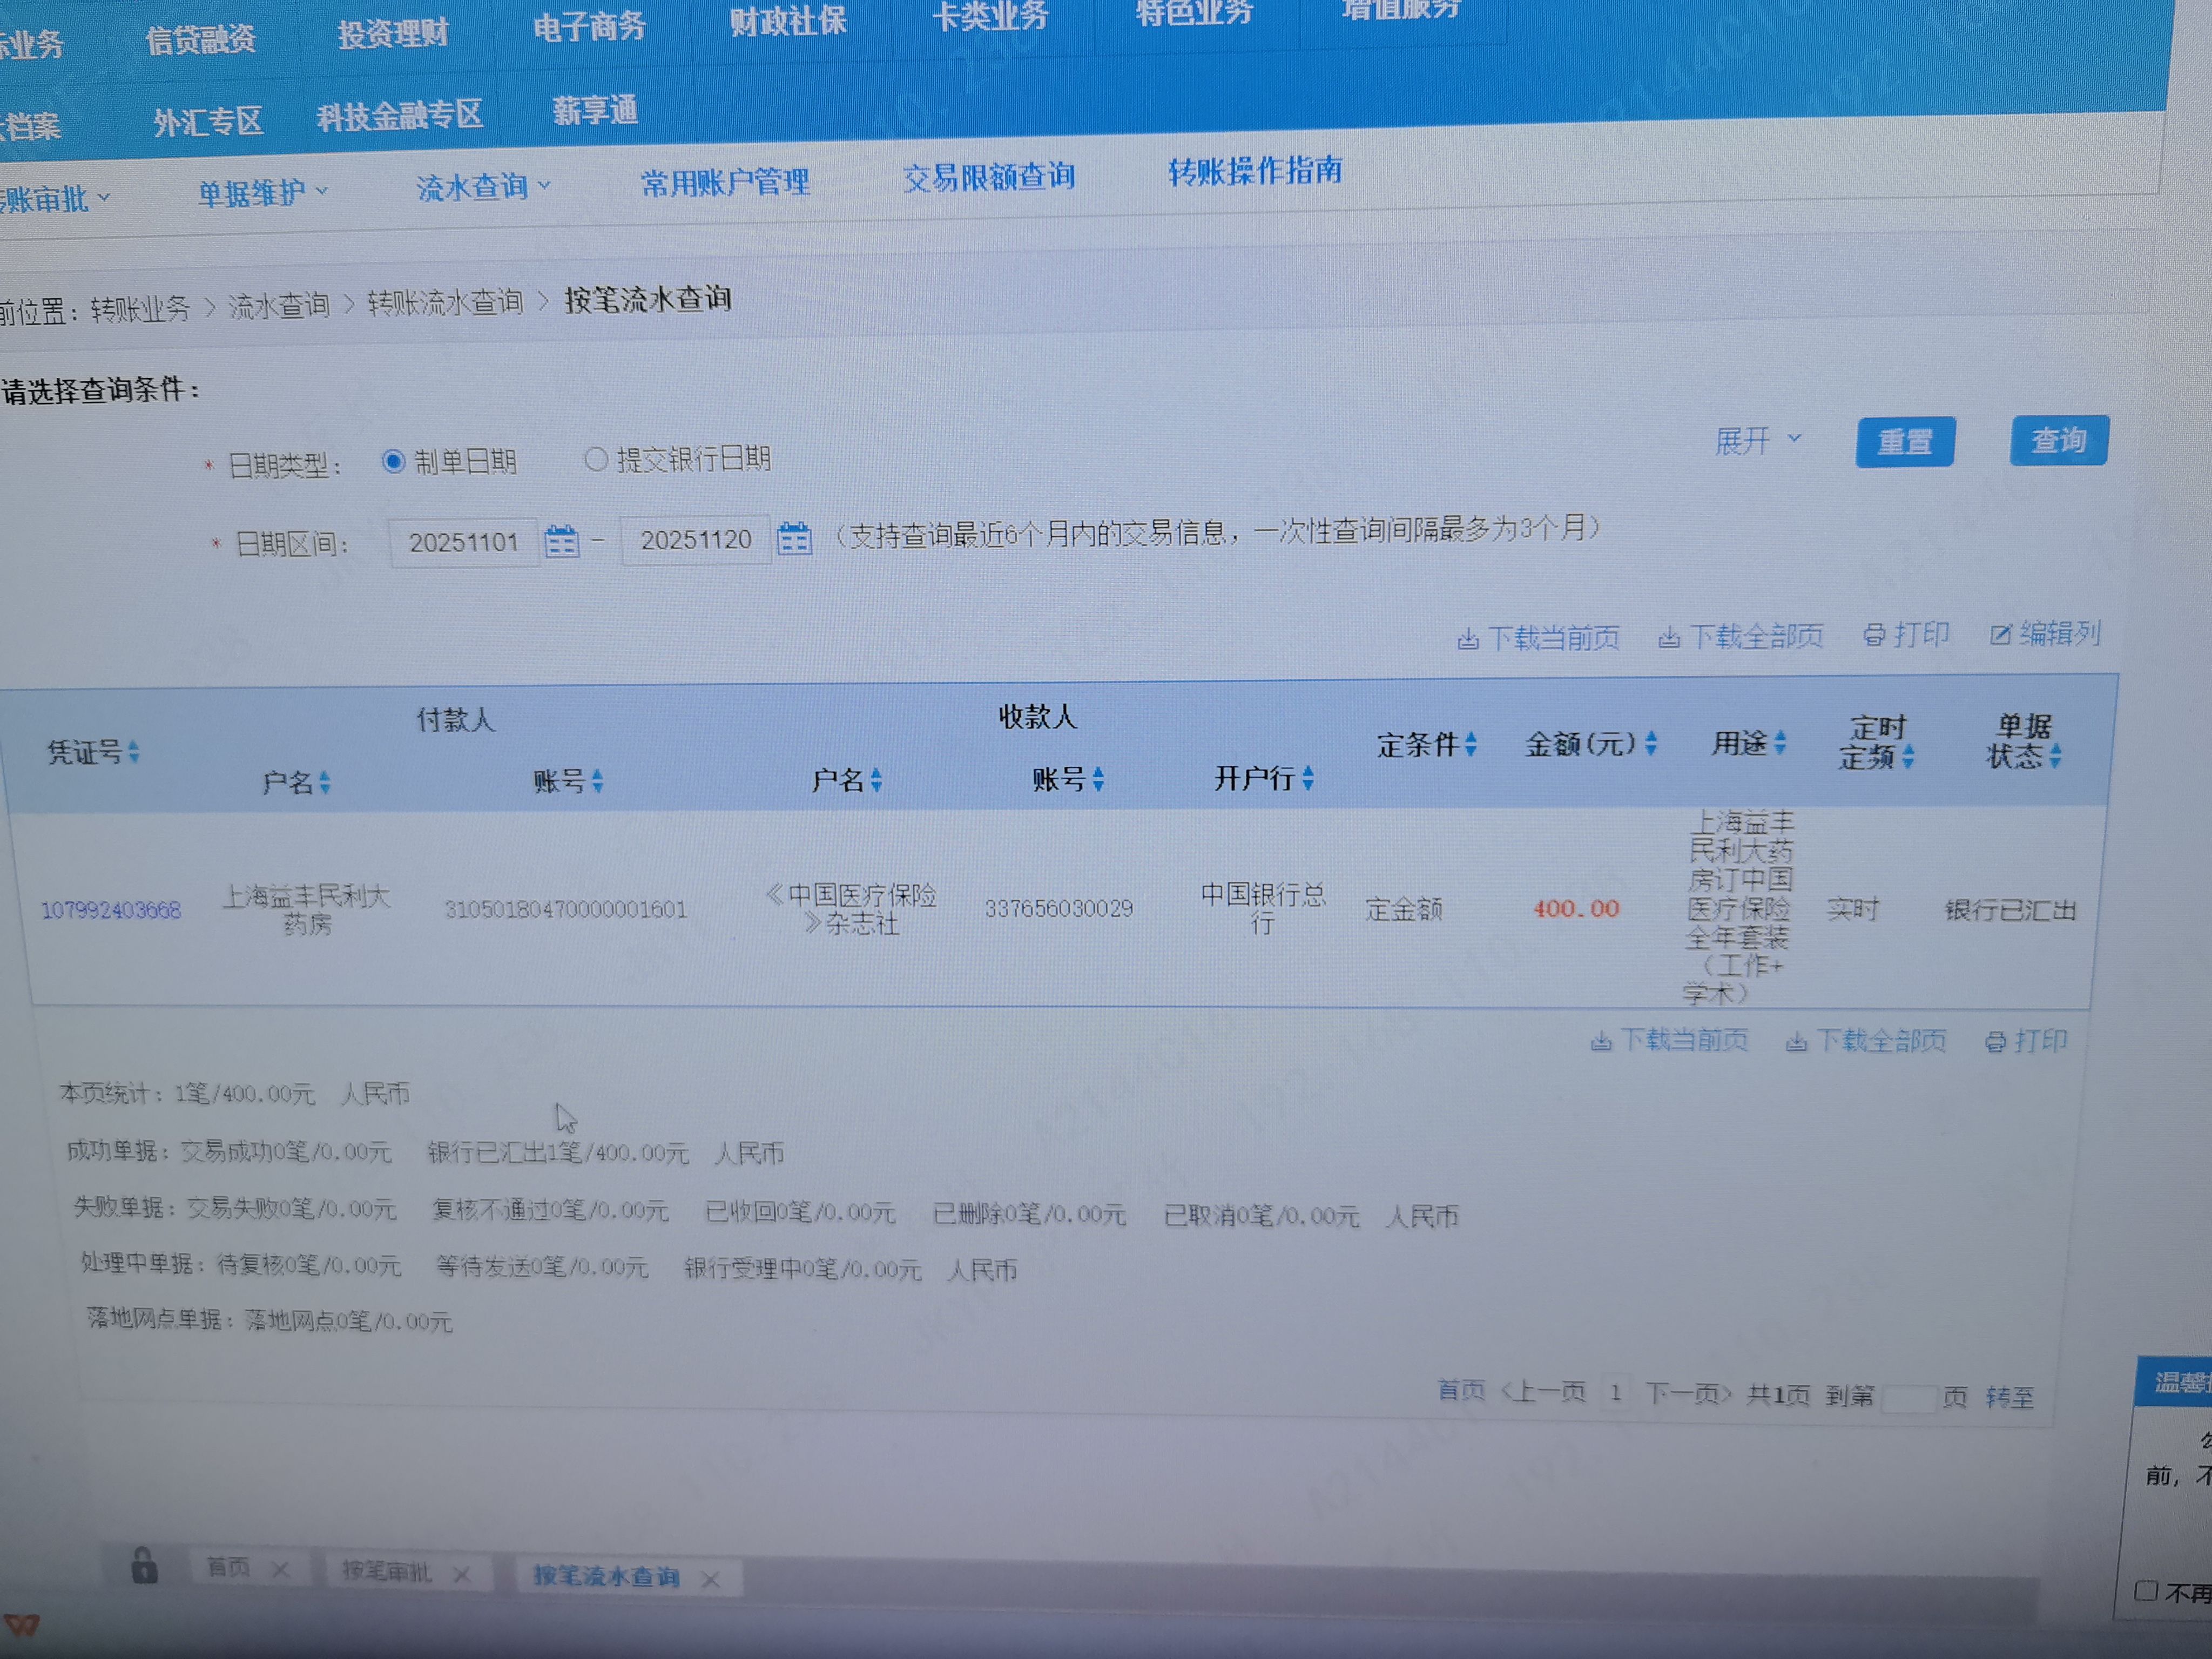This screenshot has width=2212, height=1659.
Task: Sort the 凭证号 column using its arrows
Action: point(134,752)
